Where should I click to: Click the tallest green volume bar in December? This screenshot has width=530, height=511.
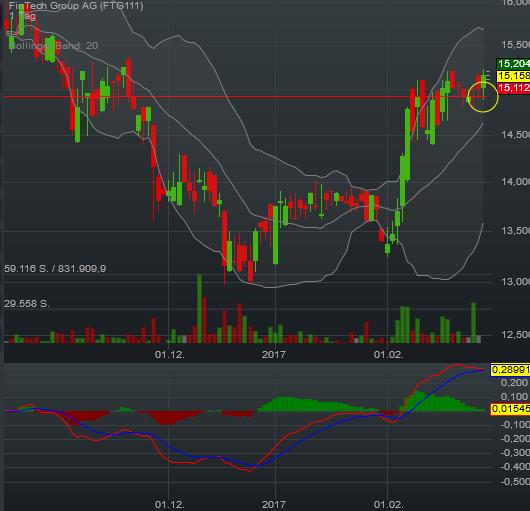(x=199, y=309)
